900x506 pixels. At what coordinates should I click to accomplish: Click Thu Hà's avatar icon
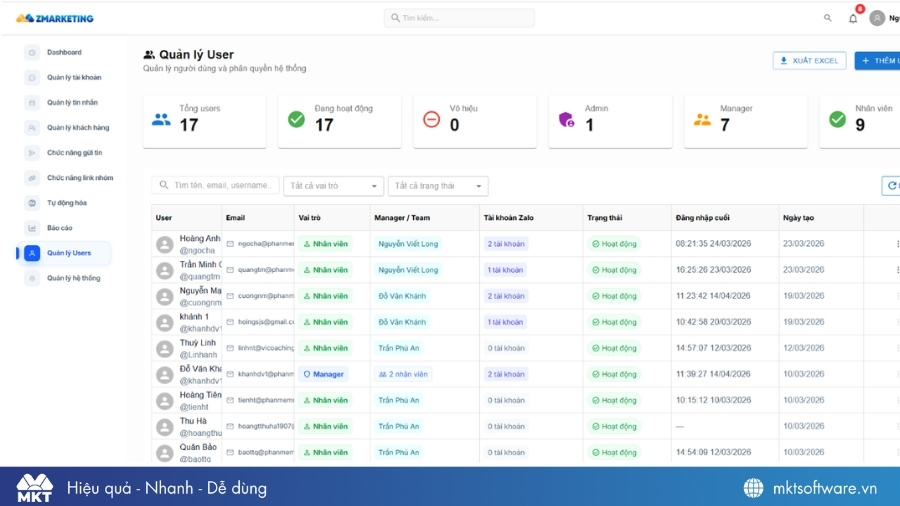coord(165,427)
